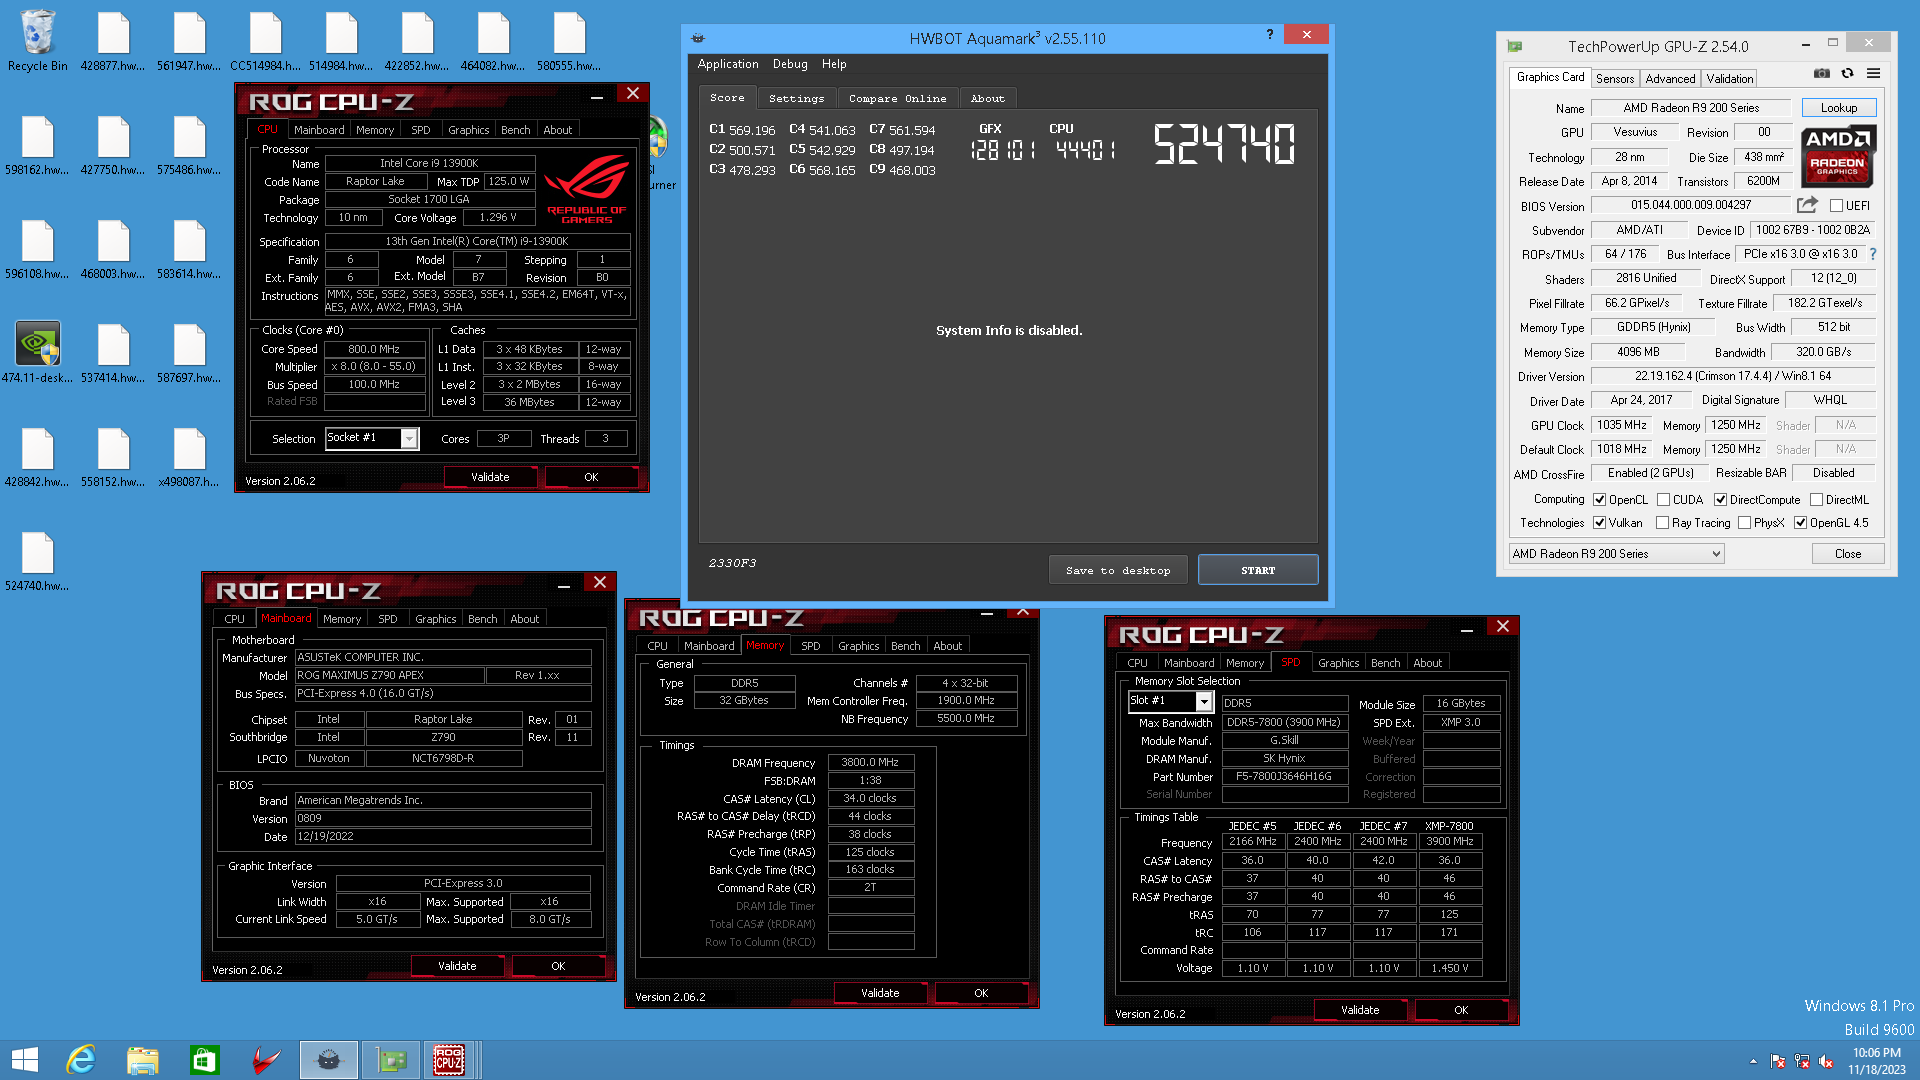1920x1080 pixels.
Task: Toggle the Vulkan checkbox in GPU-Z
Action: click(1599, 523)
